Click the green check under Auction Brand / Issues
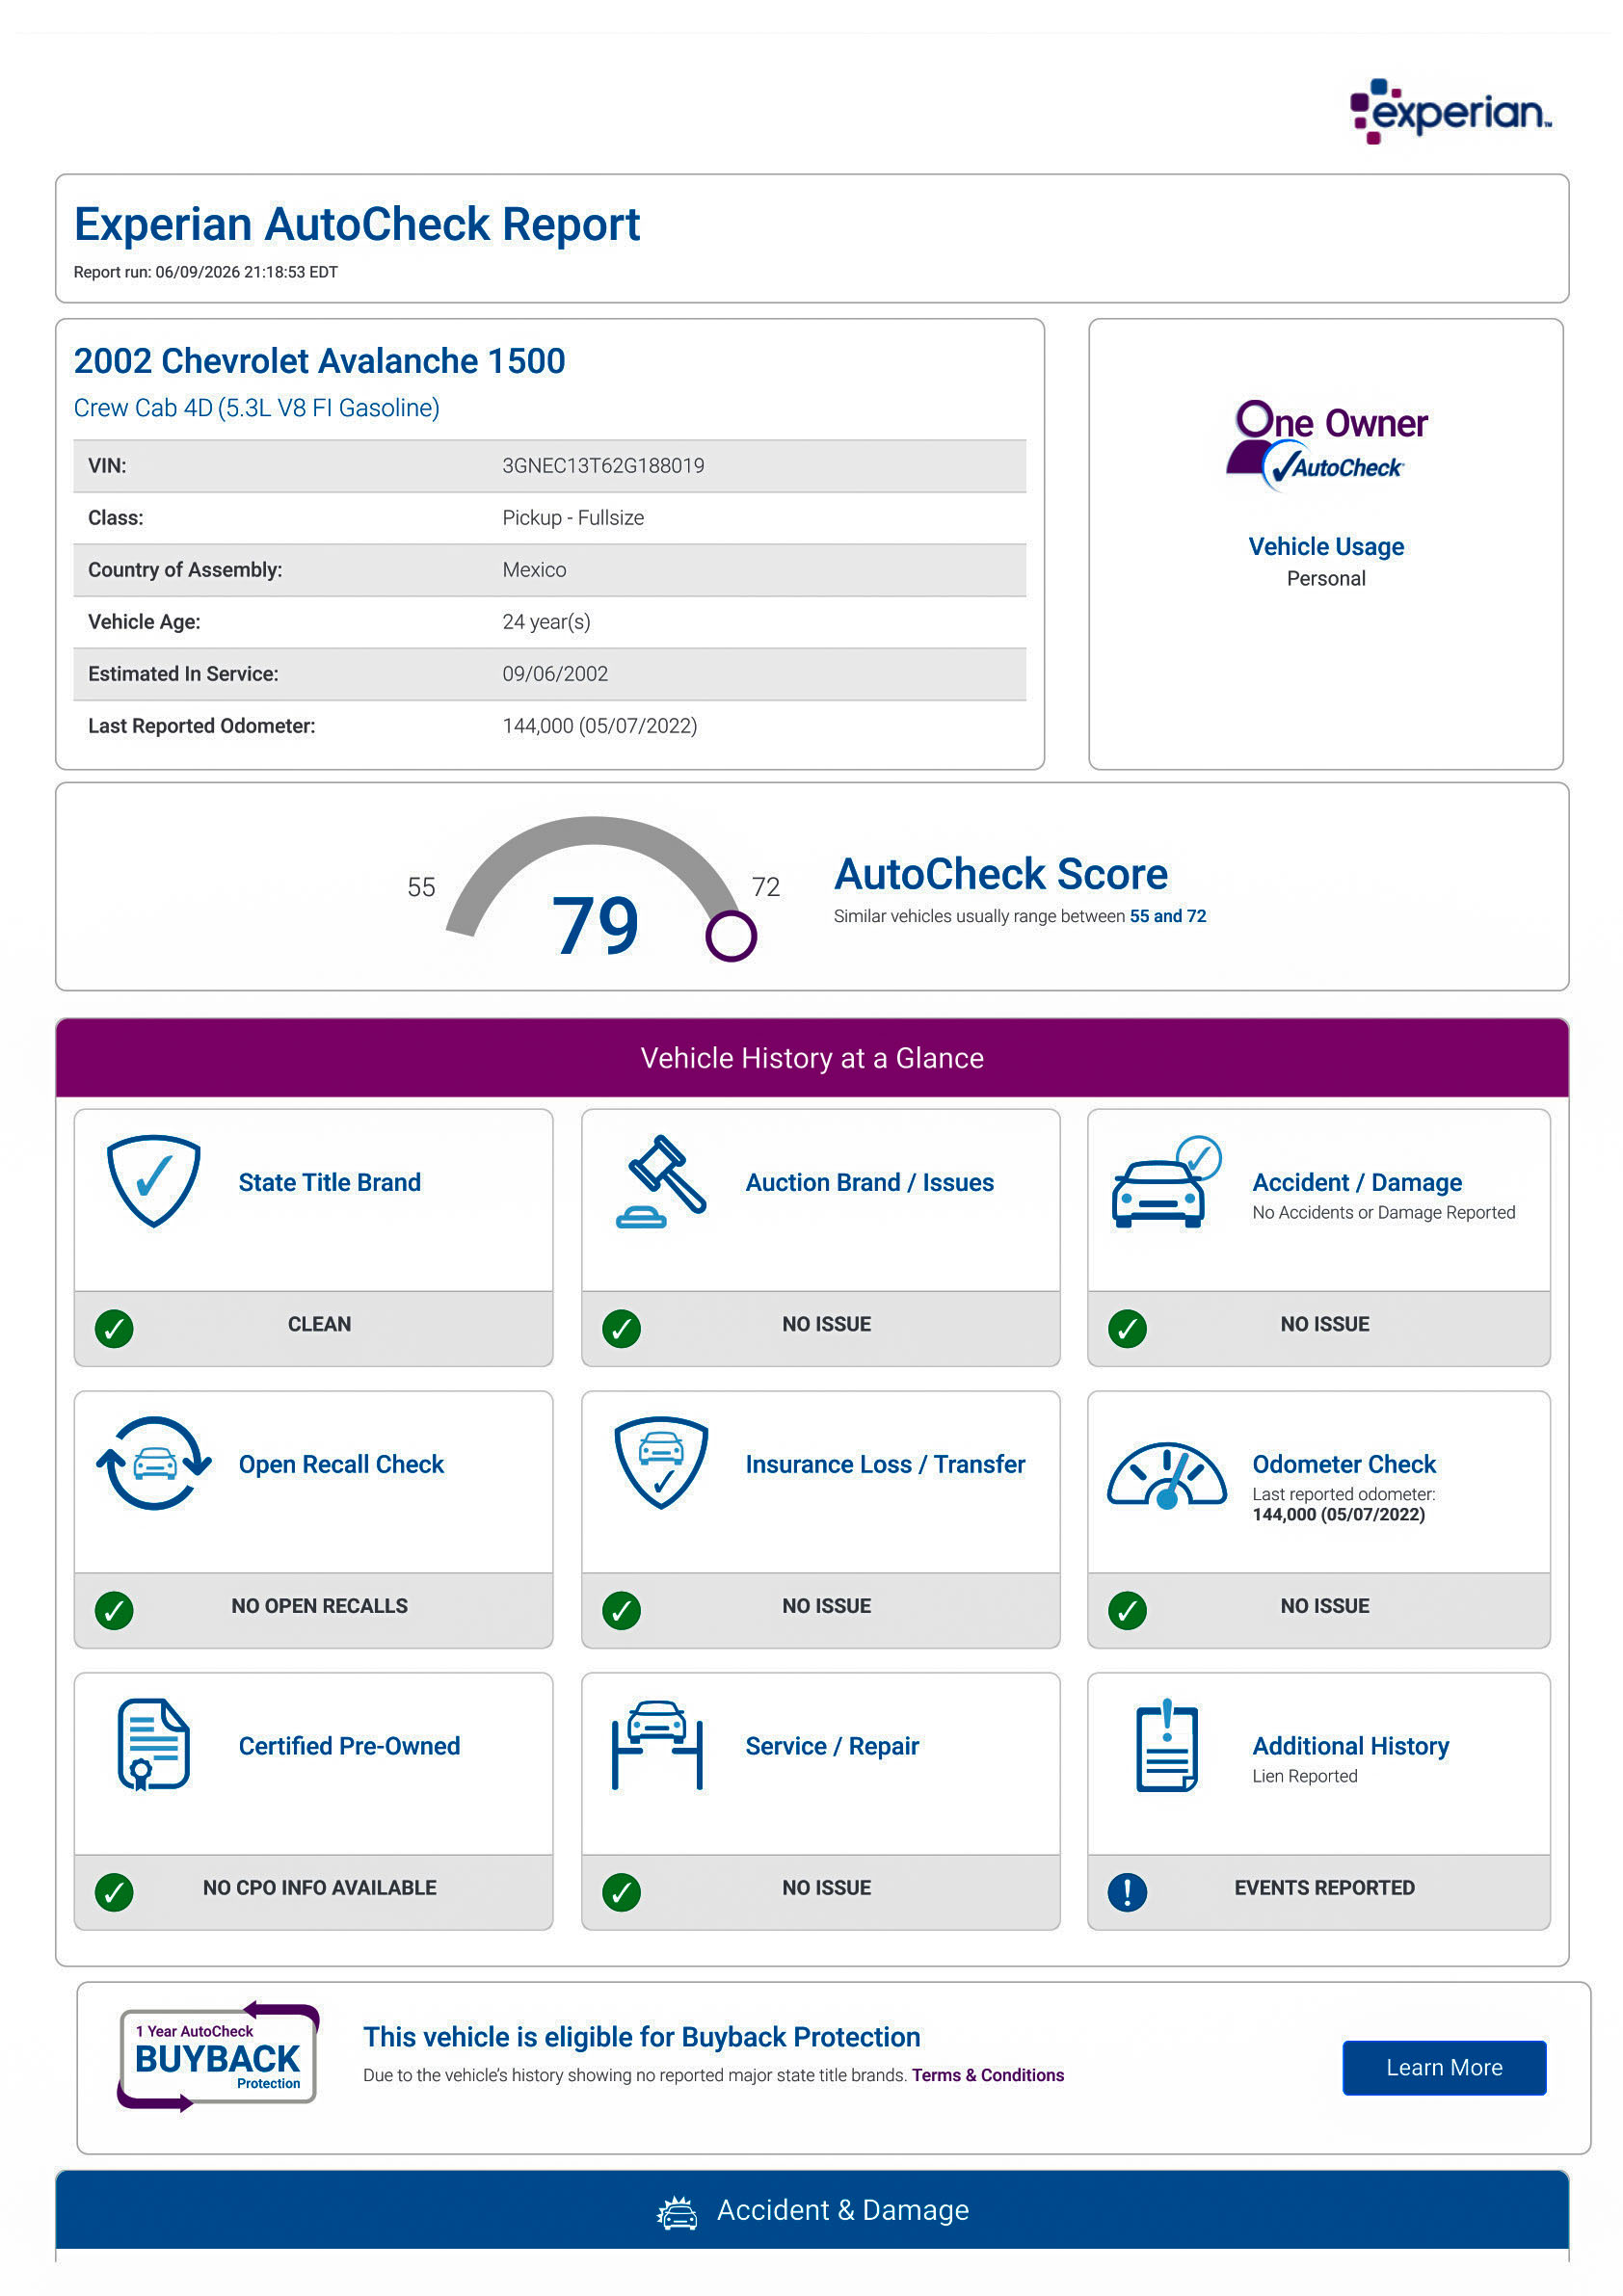Image resolution: width=1623 pixels, height=2296 pixels. [x=621, y=1329]
